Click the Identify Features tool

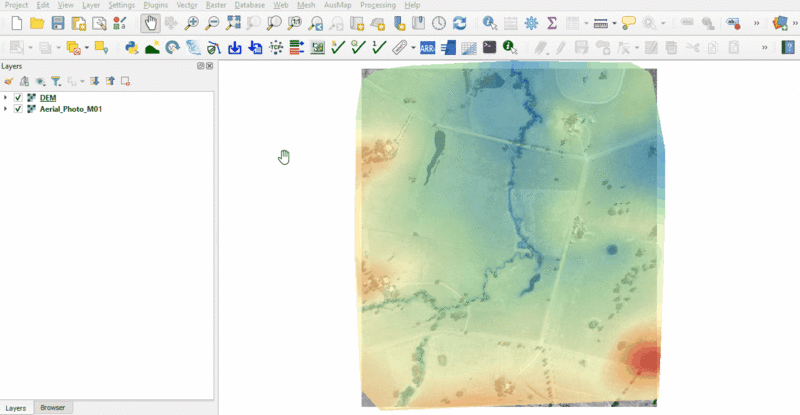click(489, 22)
